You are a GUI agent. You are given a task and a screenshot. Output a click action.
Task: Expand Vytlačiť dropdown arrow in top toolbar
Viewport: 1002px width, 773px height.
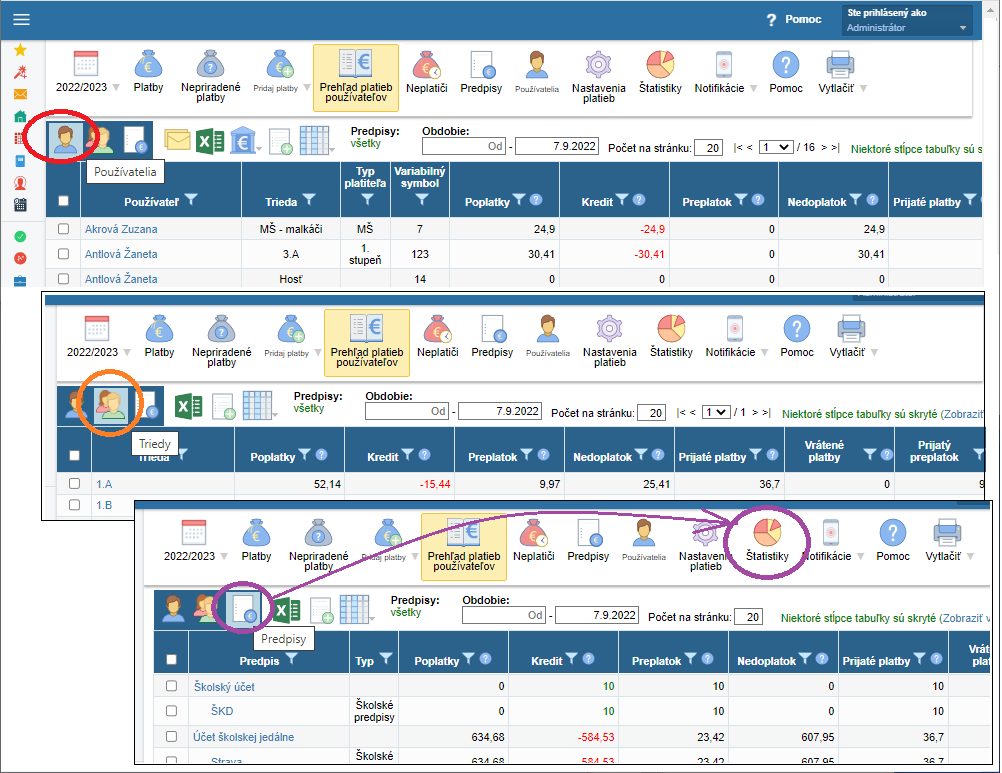pyautogui.click(x=863, y=88)
